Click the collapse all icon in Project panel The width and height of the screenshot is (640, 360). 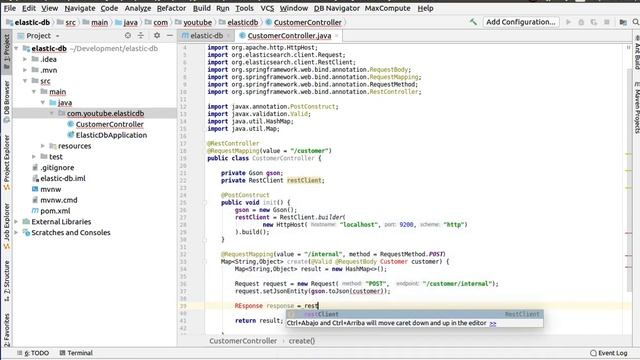(x=141, y=36)
